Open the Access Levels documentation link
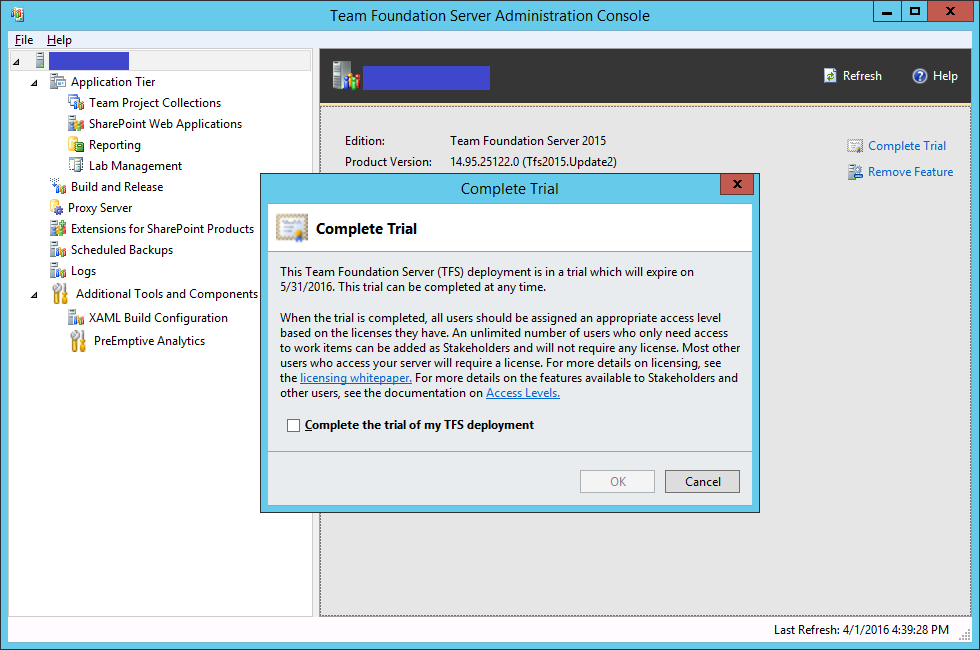Screen dimensions: 980x650 click(x=522, y=392)
